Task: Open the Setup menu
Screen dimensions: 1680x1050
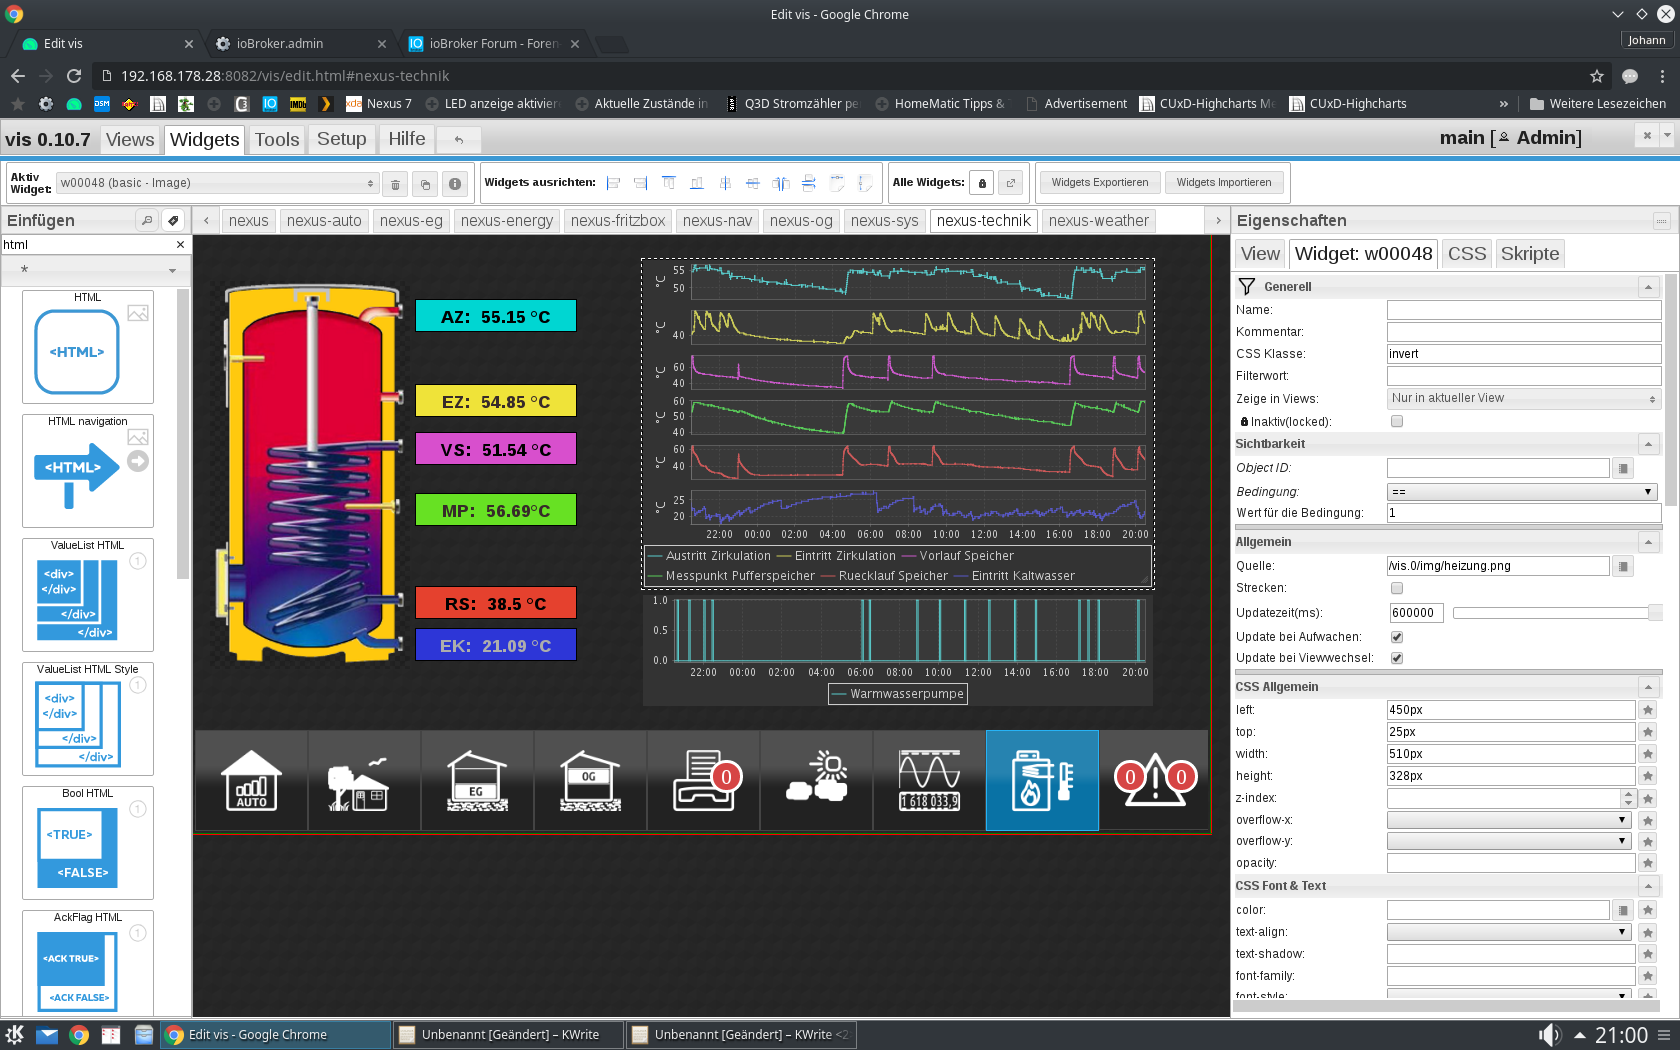Action: [x=342, y=139]
